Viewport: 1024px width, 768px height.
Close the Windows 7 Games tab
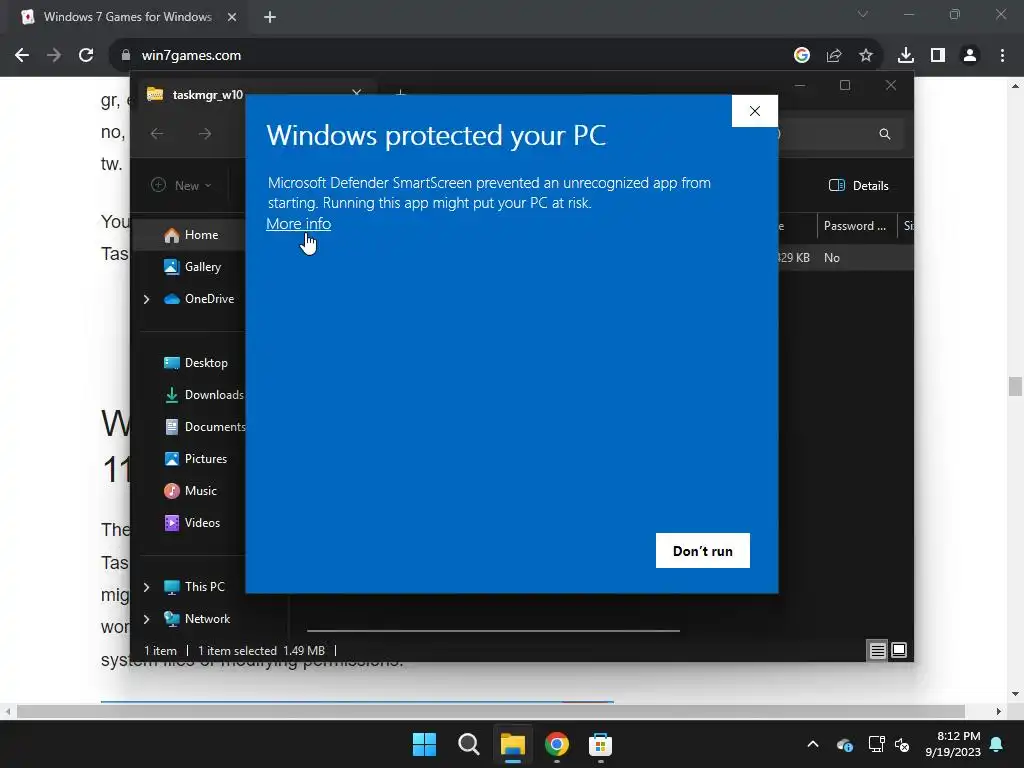(x=232, y=17)
